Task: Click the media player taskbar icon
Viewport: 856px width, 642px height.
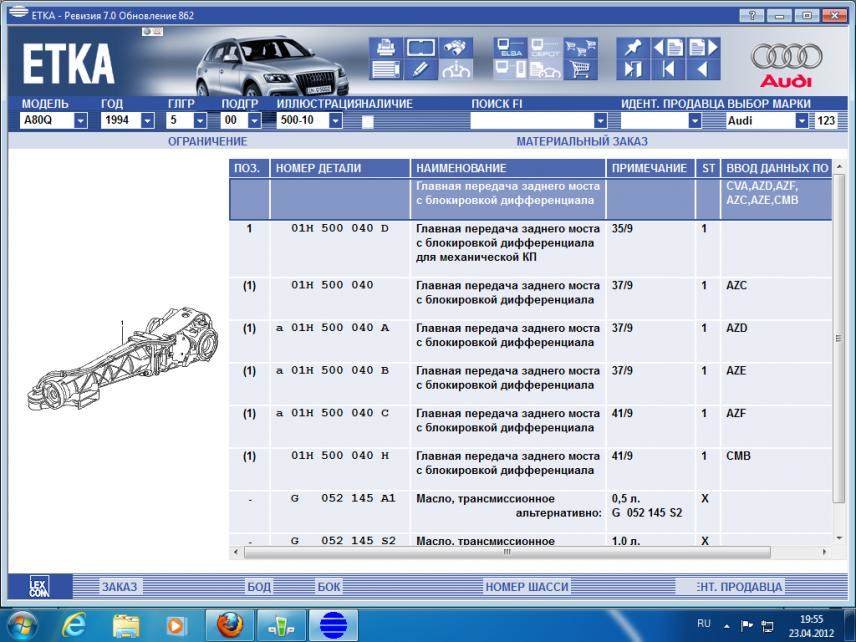Action: tap(176, 625)
